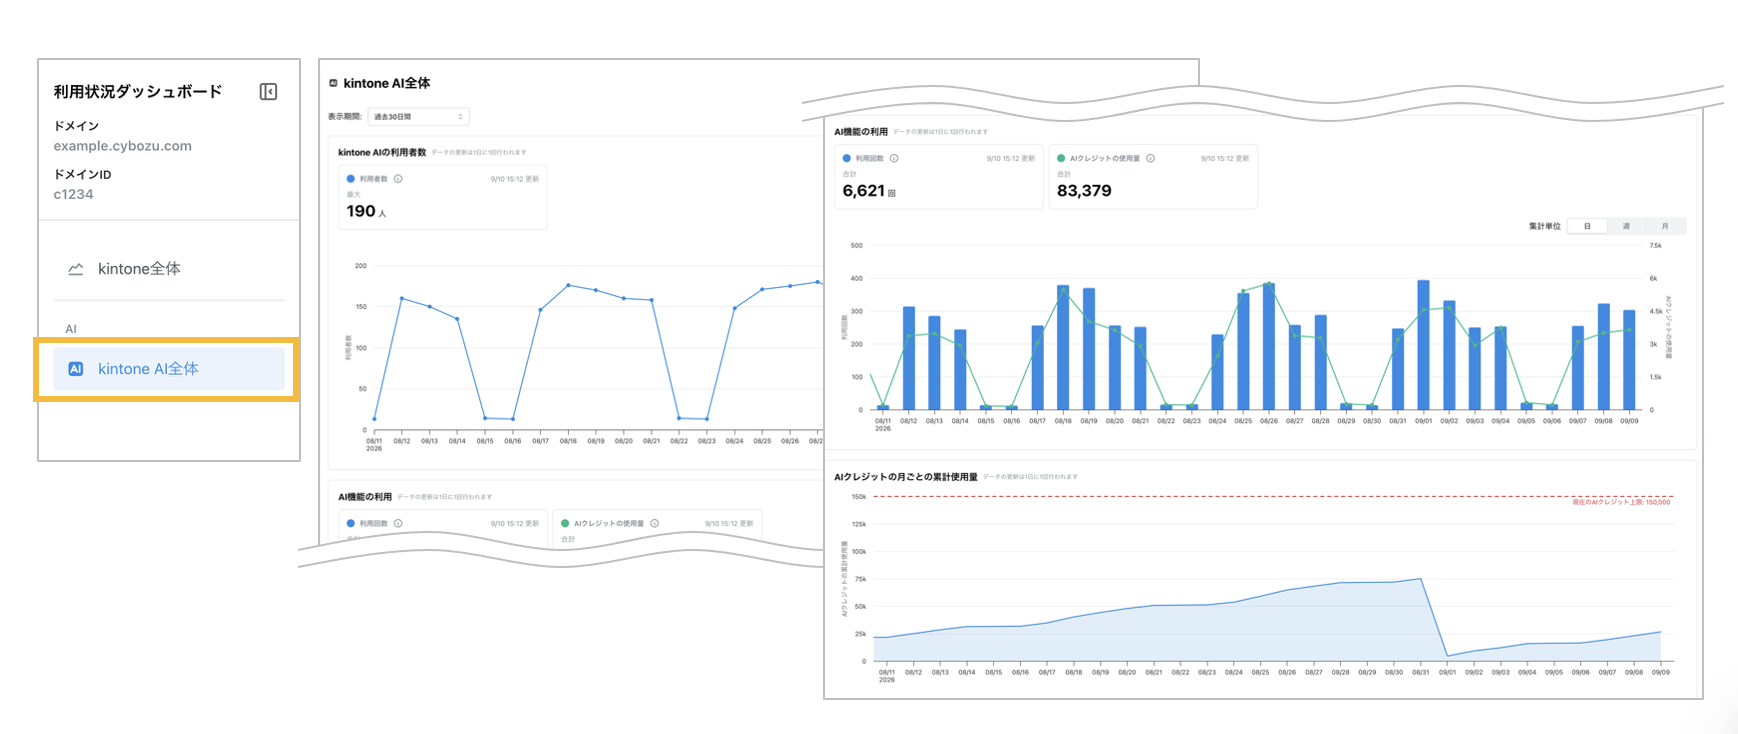Click info icon in the 83,379 credit card
The height and width of the screenshot is (734, 1738).
[1151, 158]
